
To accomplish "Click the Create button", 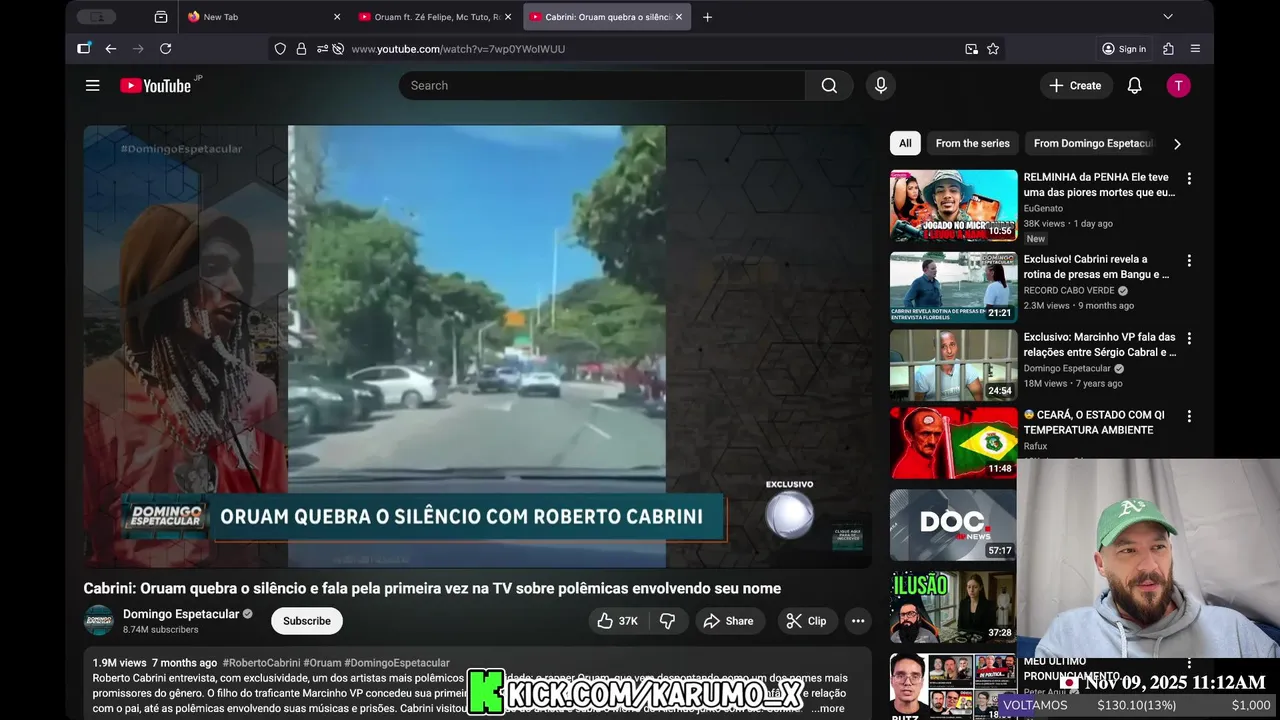I will 1076,86.
